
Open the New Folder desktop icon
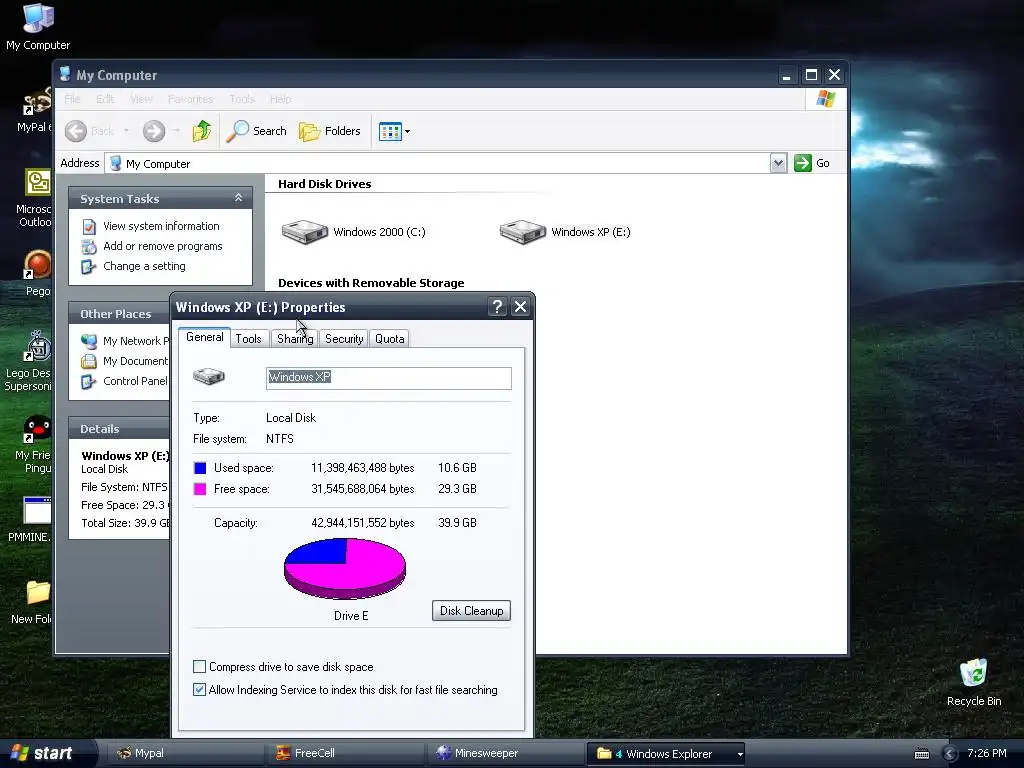(x=33, y=602)
